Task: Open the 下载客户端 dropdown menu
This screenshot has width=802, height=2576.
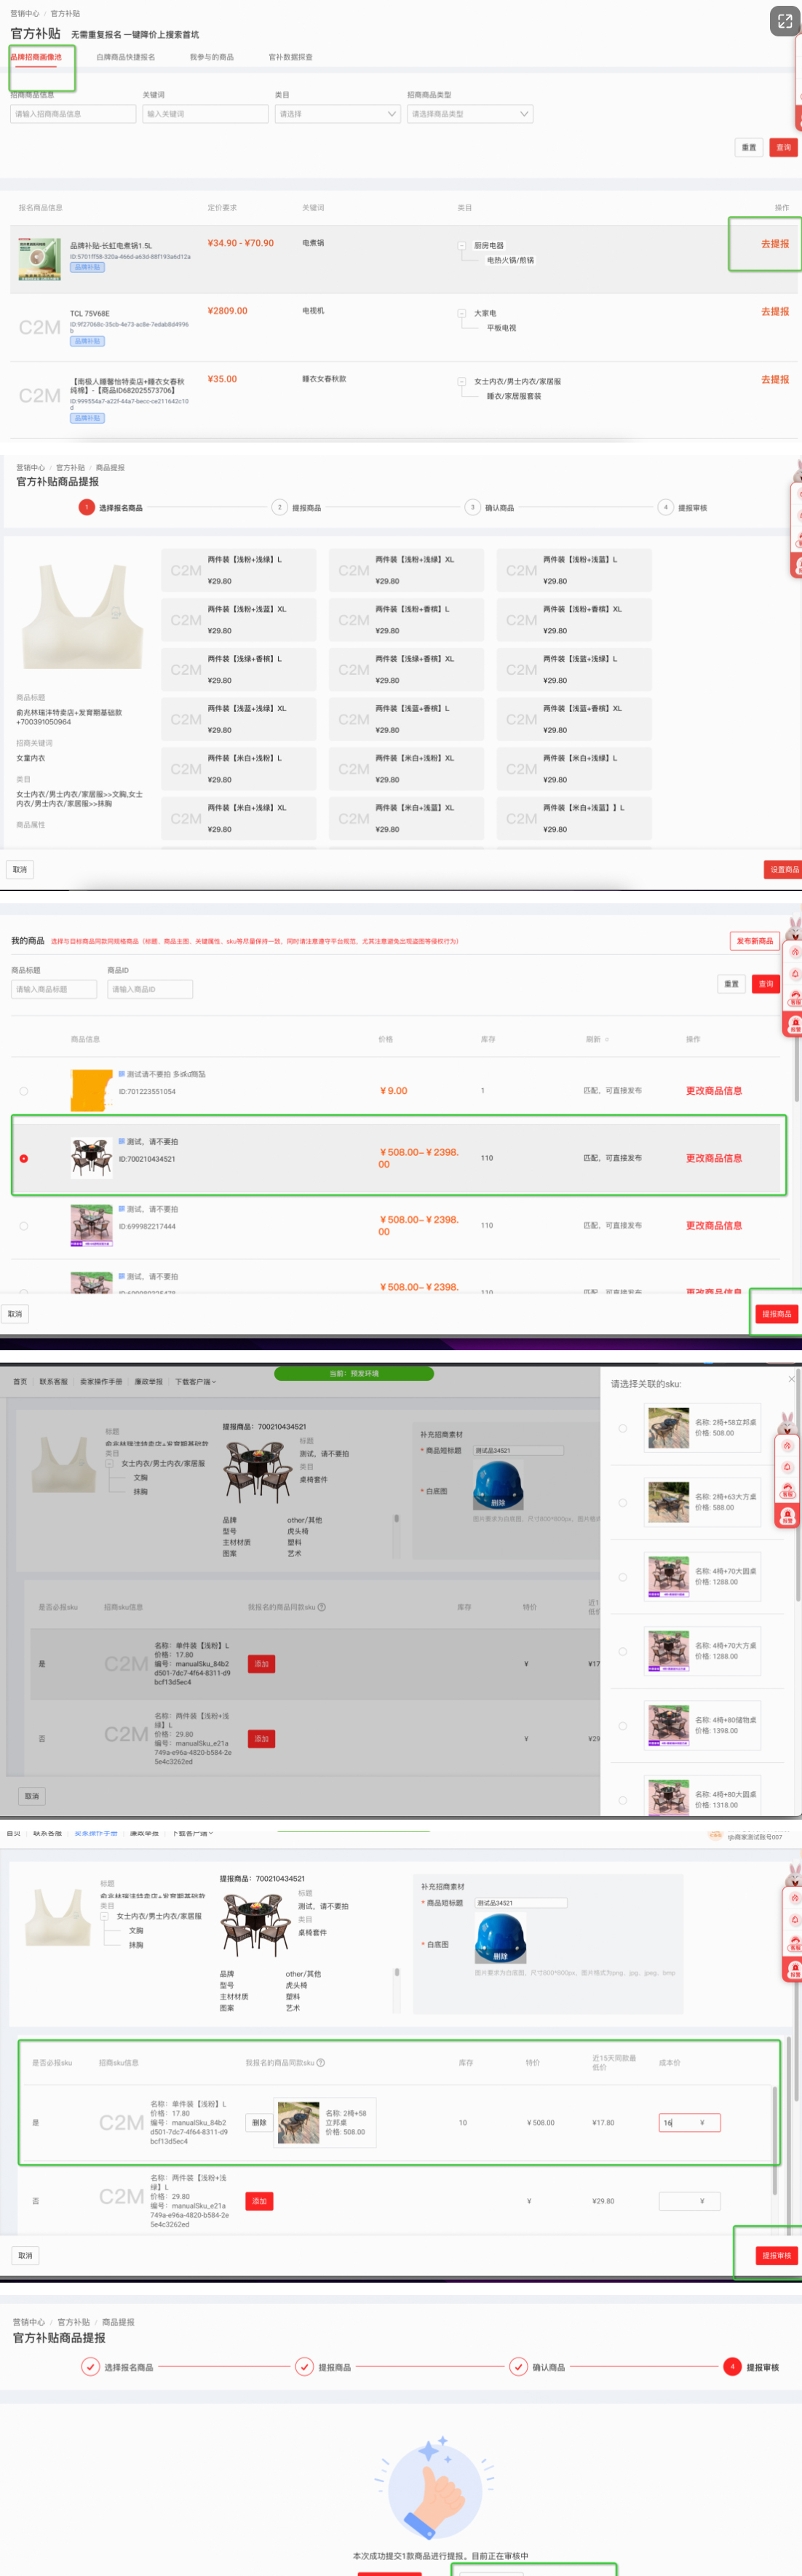Action: pyautogui.click(x=195, y=1382)
